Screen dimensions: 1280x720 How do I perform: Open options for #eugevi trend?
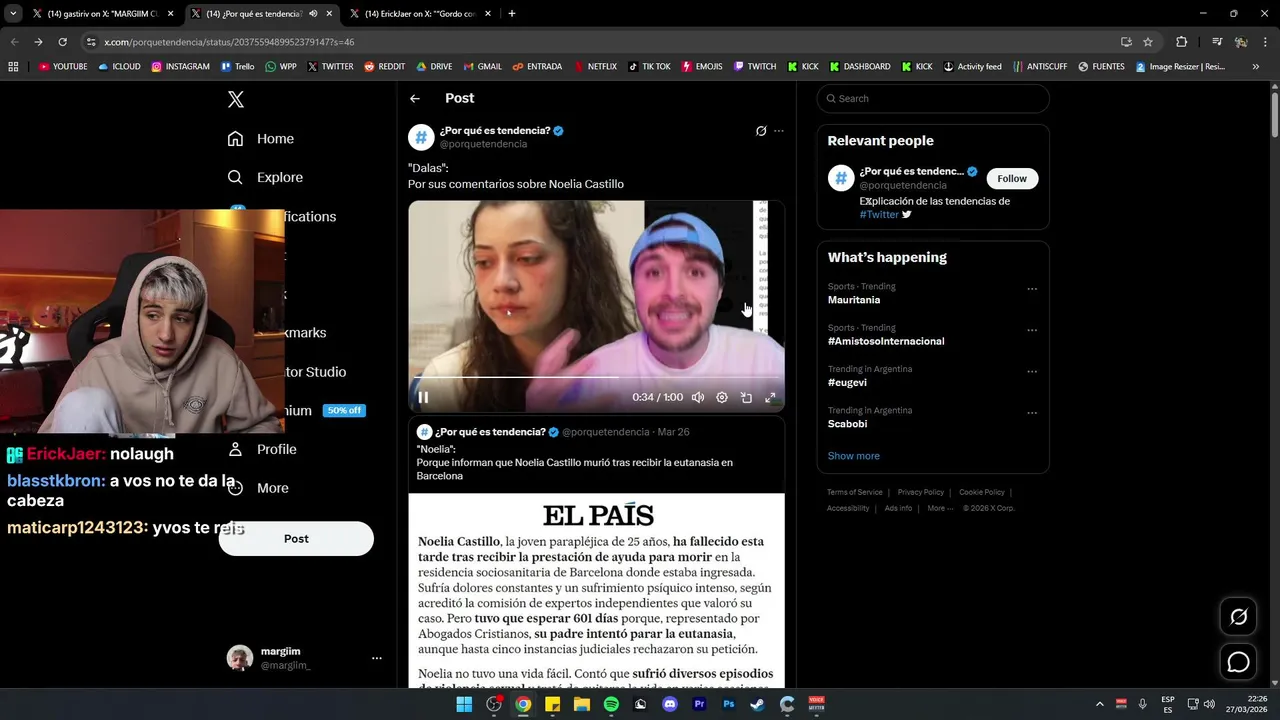click(1032, 371)
